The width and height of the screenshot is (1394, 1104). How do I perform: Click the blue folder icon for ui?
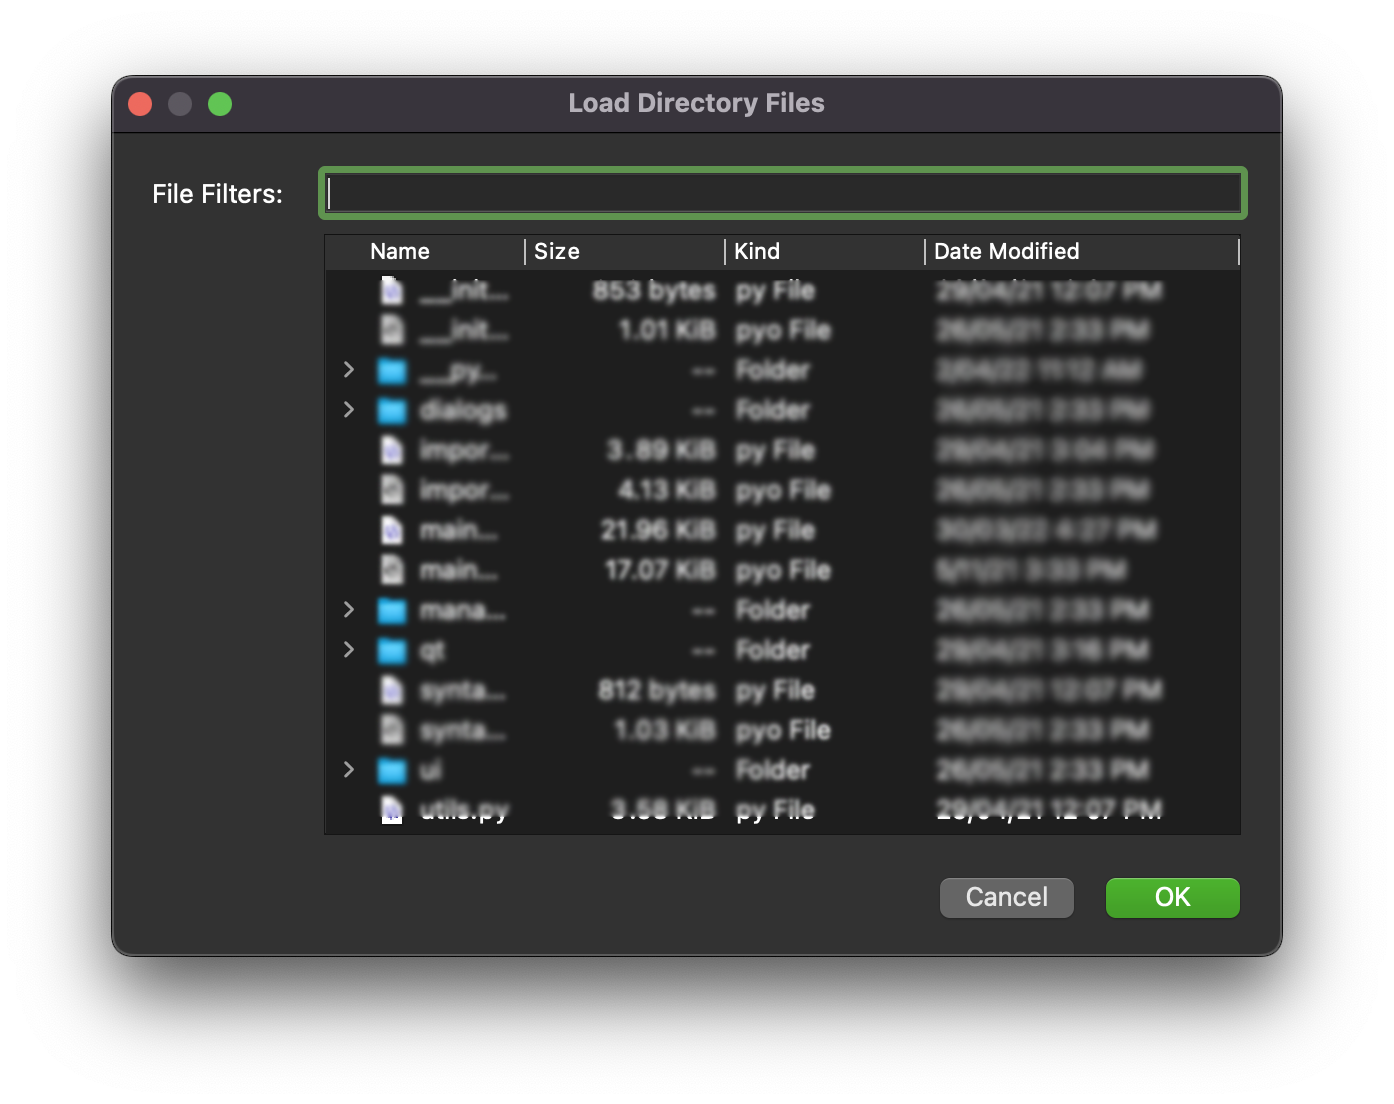[392, 771]
